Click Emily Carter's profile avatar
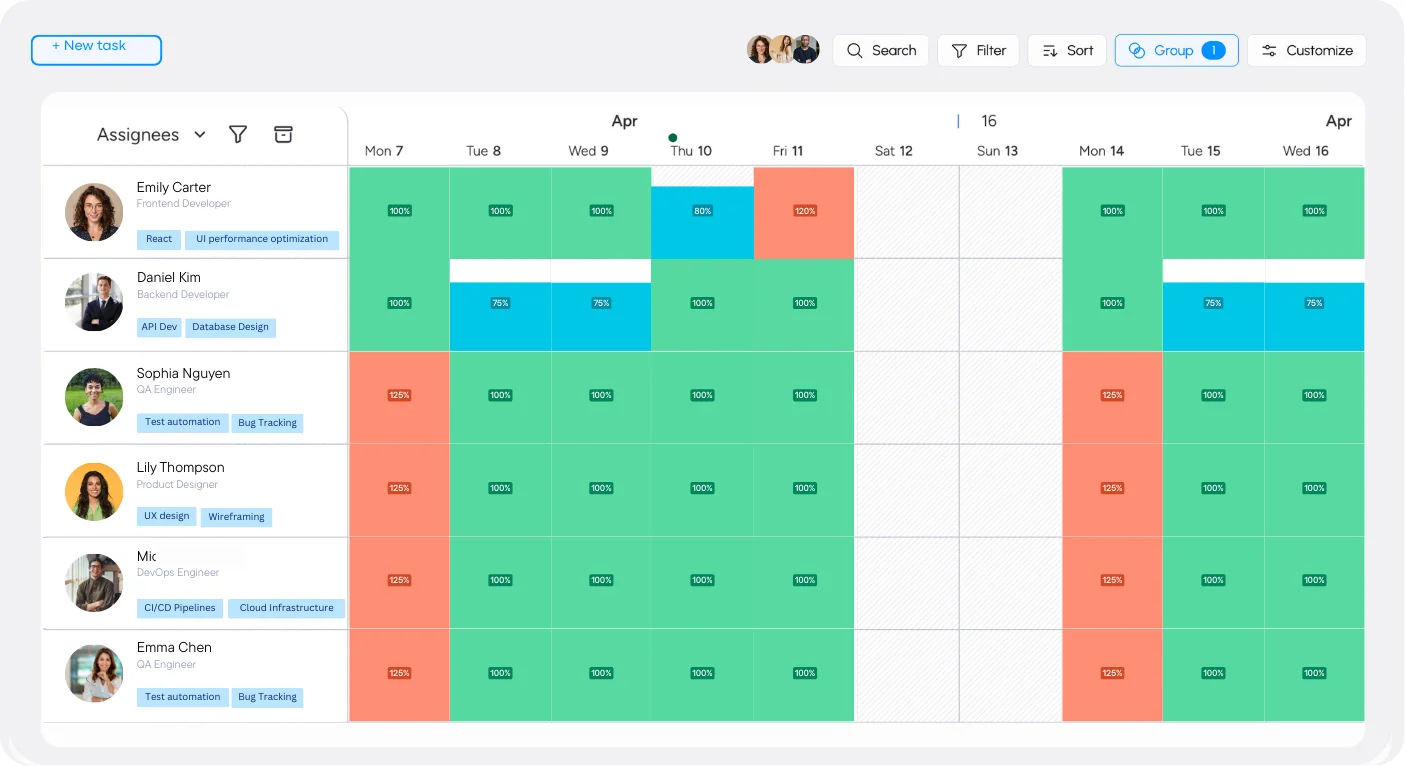This screenshot has height=766, width=1406. pos(93,212)
